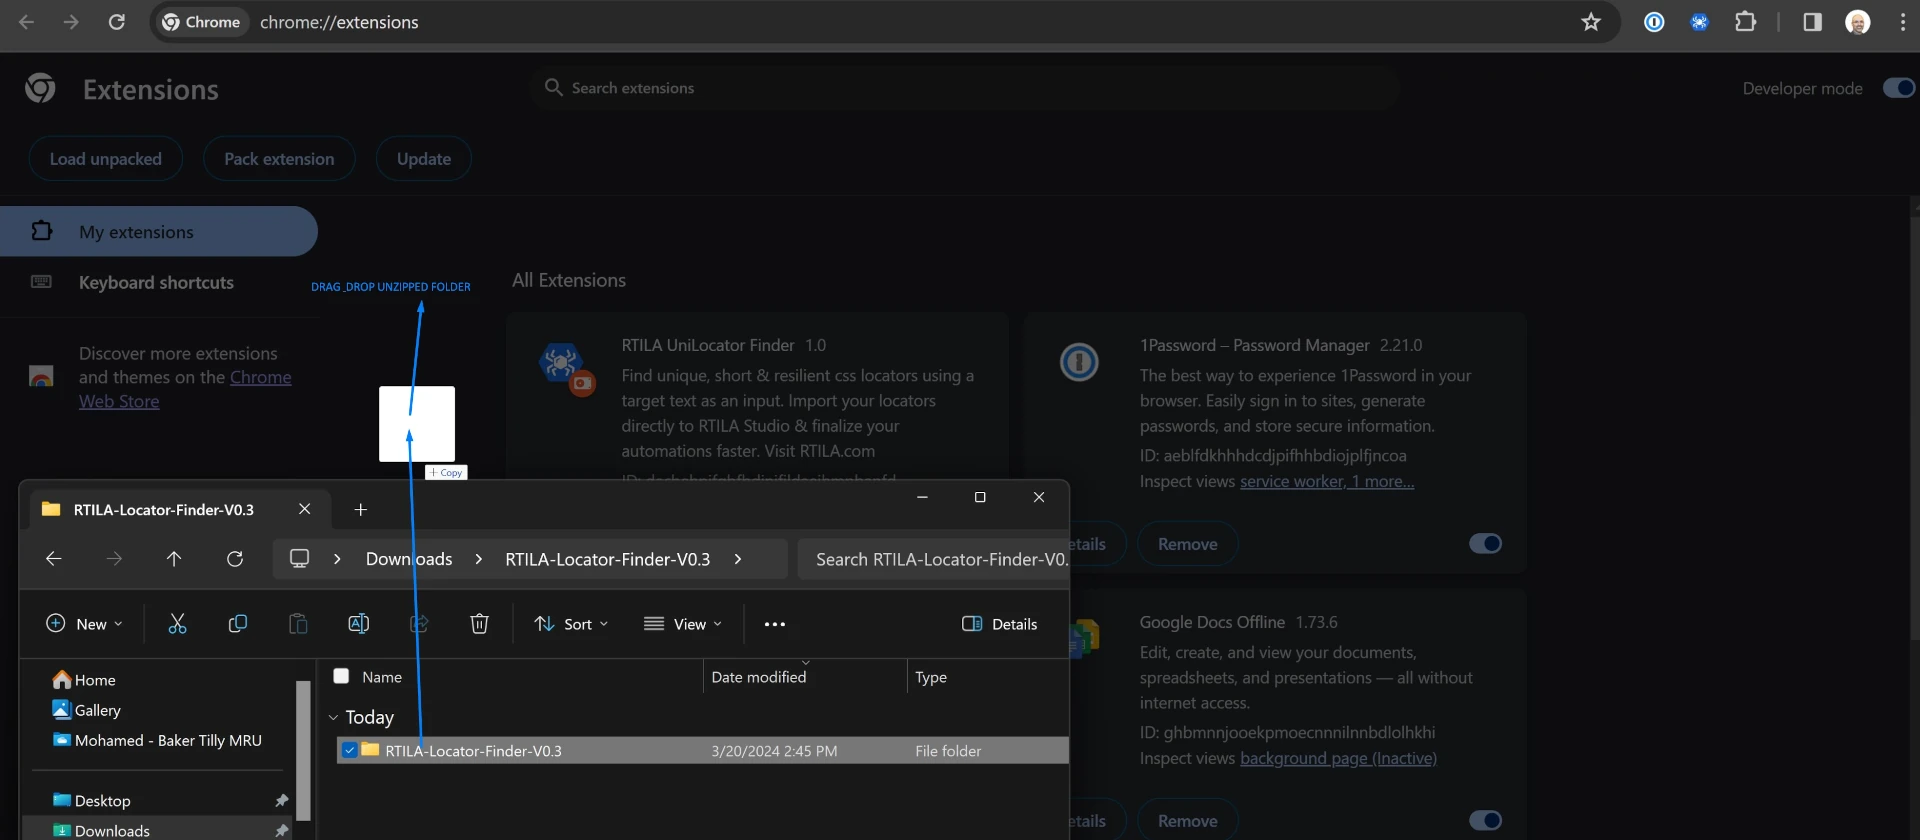This screenshot has width=1920, height=840.
Task: Click the 1Password extension card icon
Action: tap(1079, 362)
